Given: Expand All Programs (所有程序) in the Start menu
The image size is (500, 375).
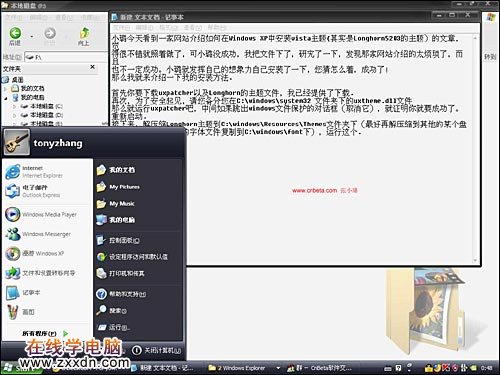Looking at the screenshot, I should pyautogui.click(x=45, y=333).
